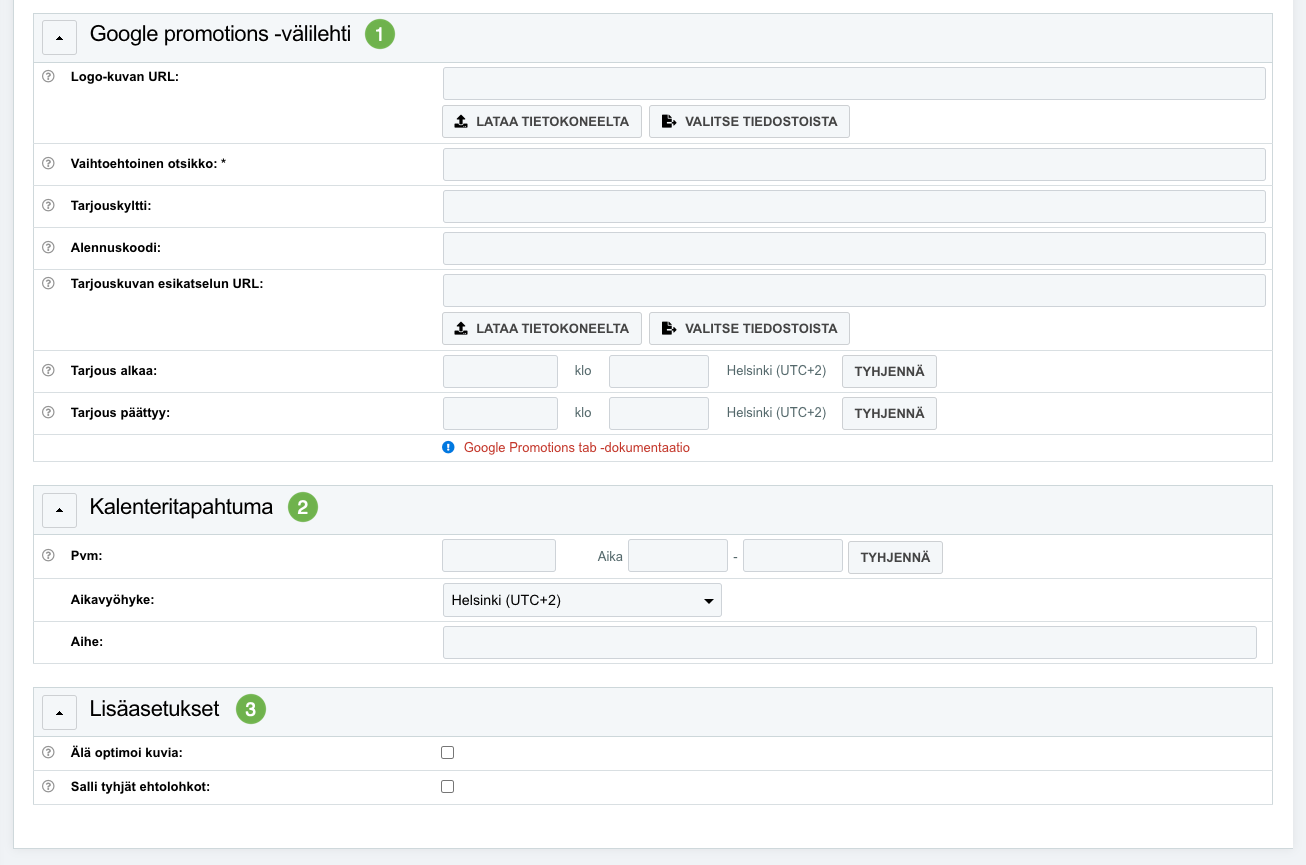Click blue info icon before documentation link

448,448
